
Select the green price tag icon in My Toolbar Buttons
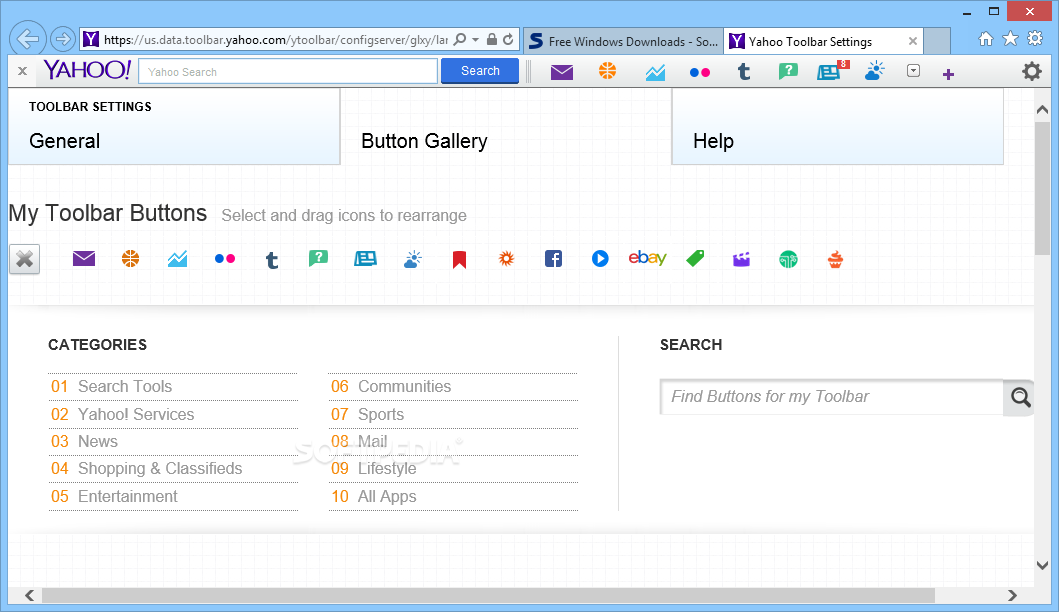point(695,259)
